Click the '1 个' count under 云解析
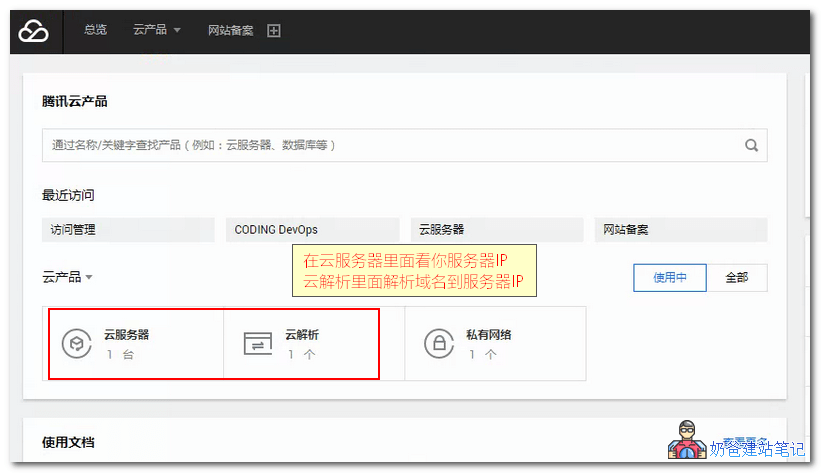 click(302, 355)
